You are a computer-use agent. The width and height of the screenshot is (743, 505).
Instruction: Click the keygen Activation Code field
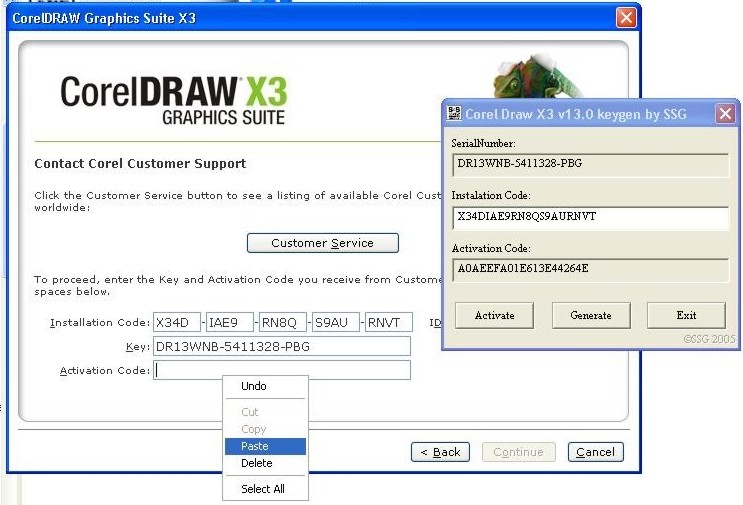(591, 270)
